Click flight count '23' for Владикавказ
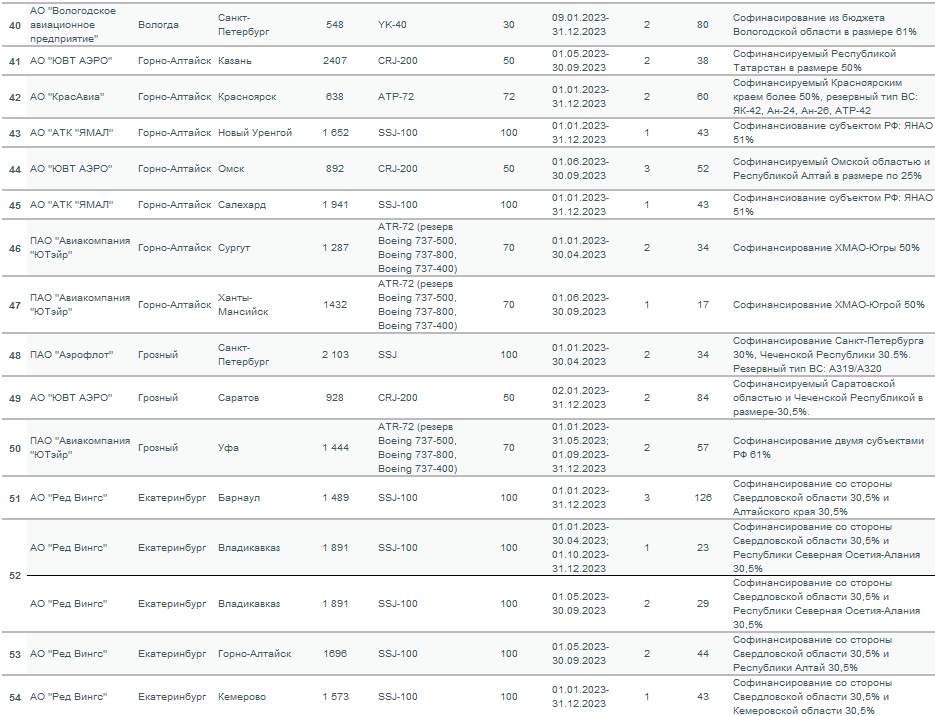The height and width of the screenshot is (716, 935). click(703, 548)
